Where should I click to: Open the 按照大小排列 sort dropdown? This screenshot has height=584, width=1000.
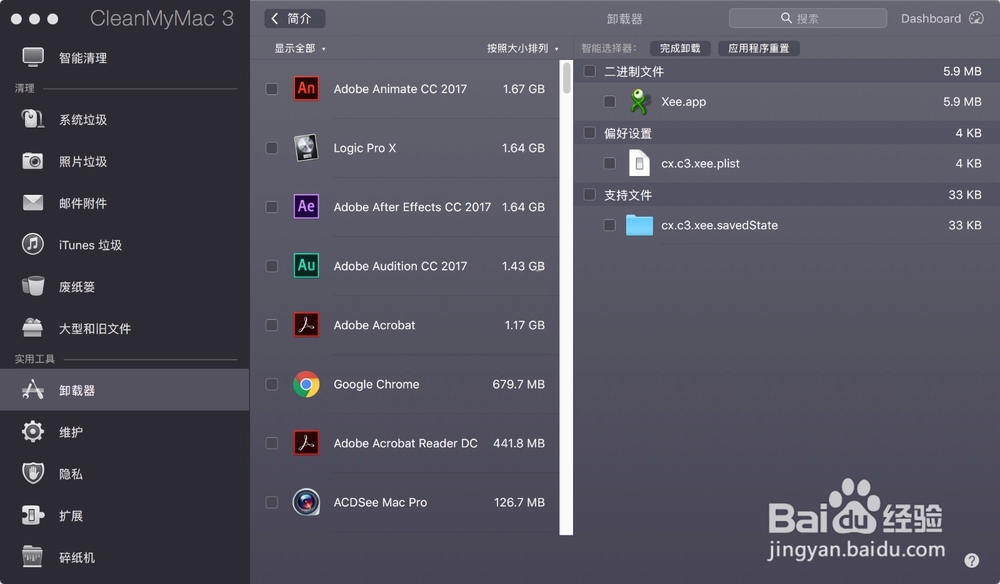coord(522,48)
